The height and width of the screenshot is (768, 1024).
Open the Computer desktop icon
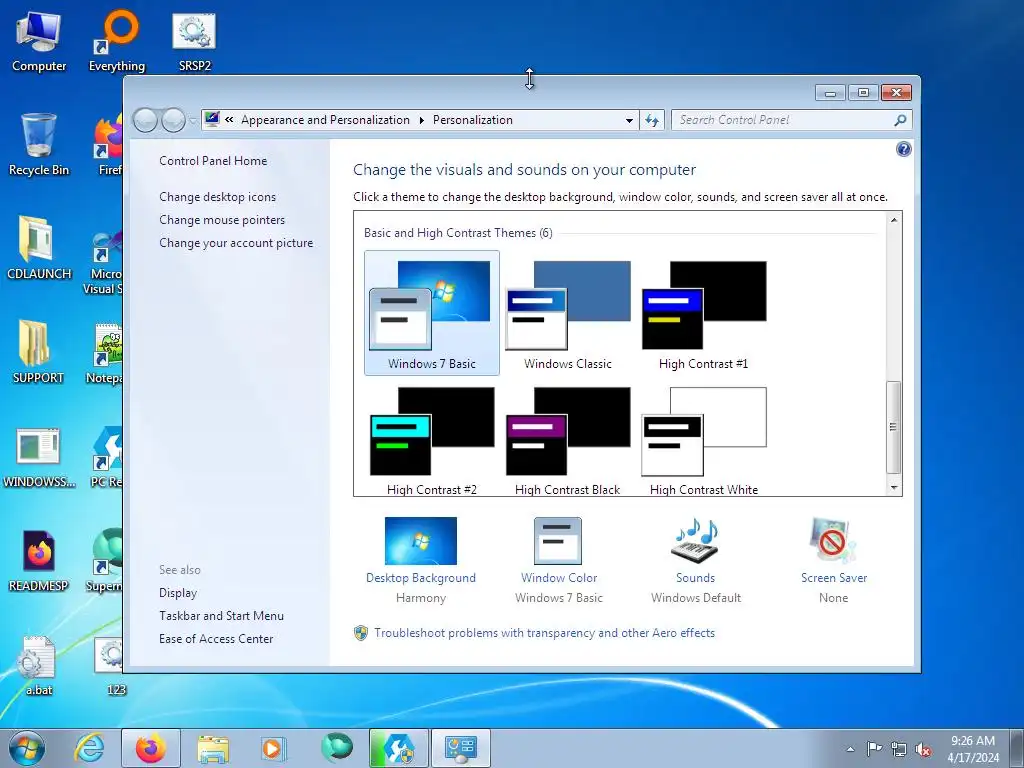pos(39,42)
